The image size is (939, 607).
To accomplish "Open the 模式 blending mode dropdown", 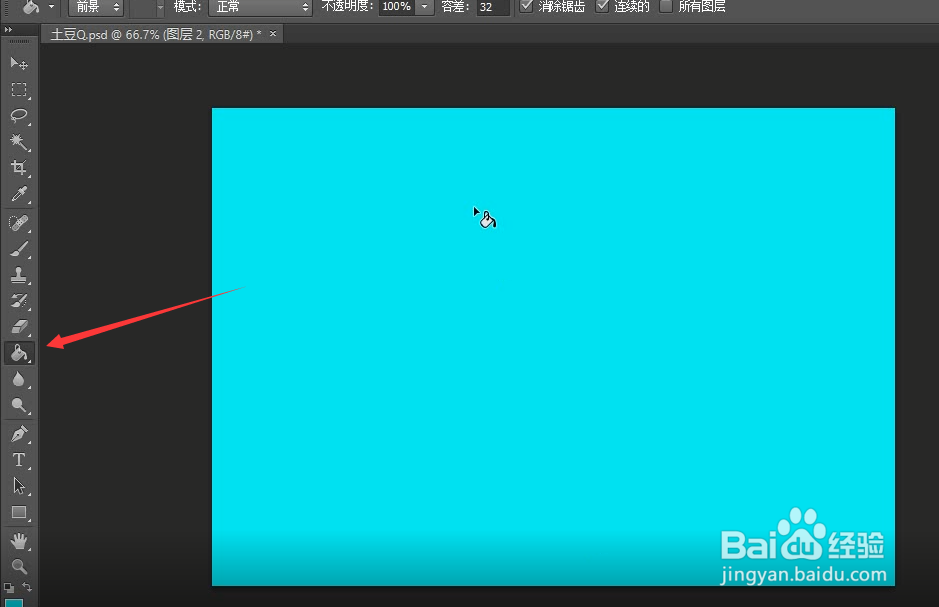I will click(260, 7).
